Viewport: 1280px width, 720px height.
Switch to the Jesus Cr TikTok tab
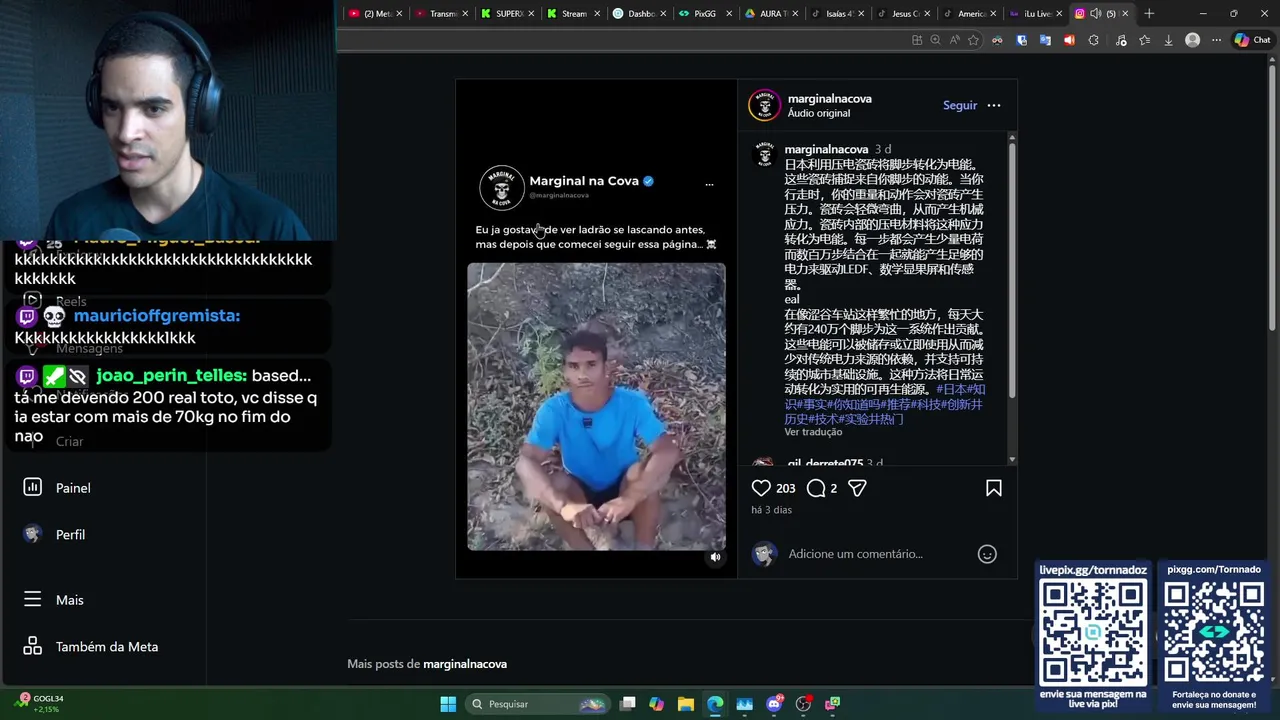click(904, 14)
